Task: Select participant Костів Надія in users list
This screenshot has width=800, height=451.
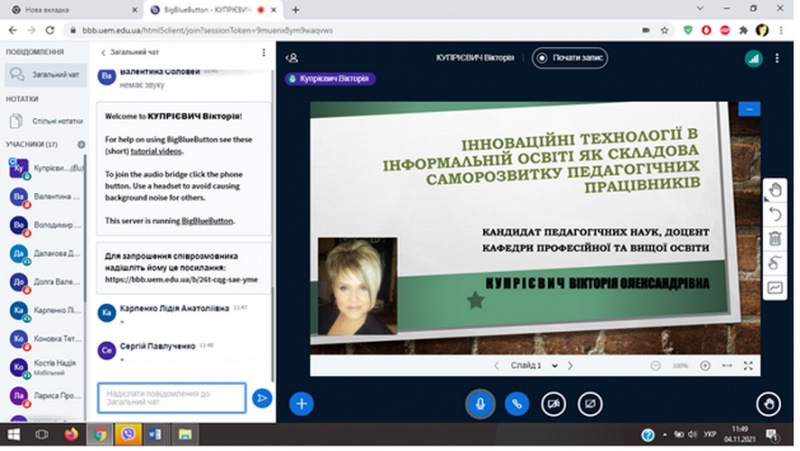Action: [46, 367]
